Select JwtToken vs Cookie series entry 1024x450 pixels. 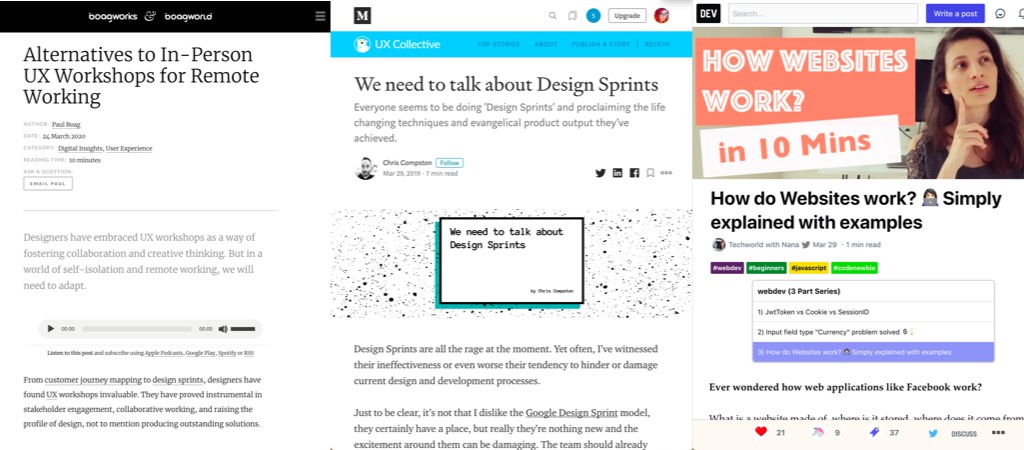(873, 311)
